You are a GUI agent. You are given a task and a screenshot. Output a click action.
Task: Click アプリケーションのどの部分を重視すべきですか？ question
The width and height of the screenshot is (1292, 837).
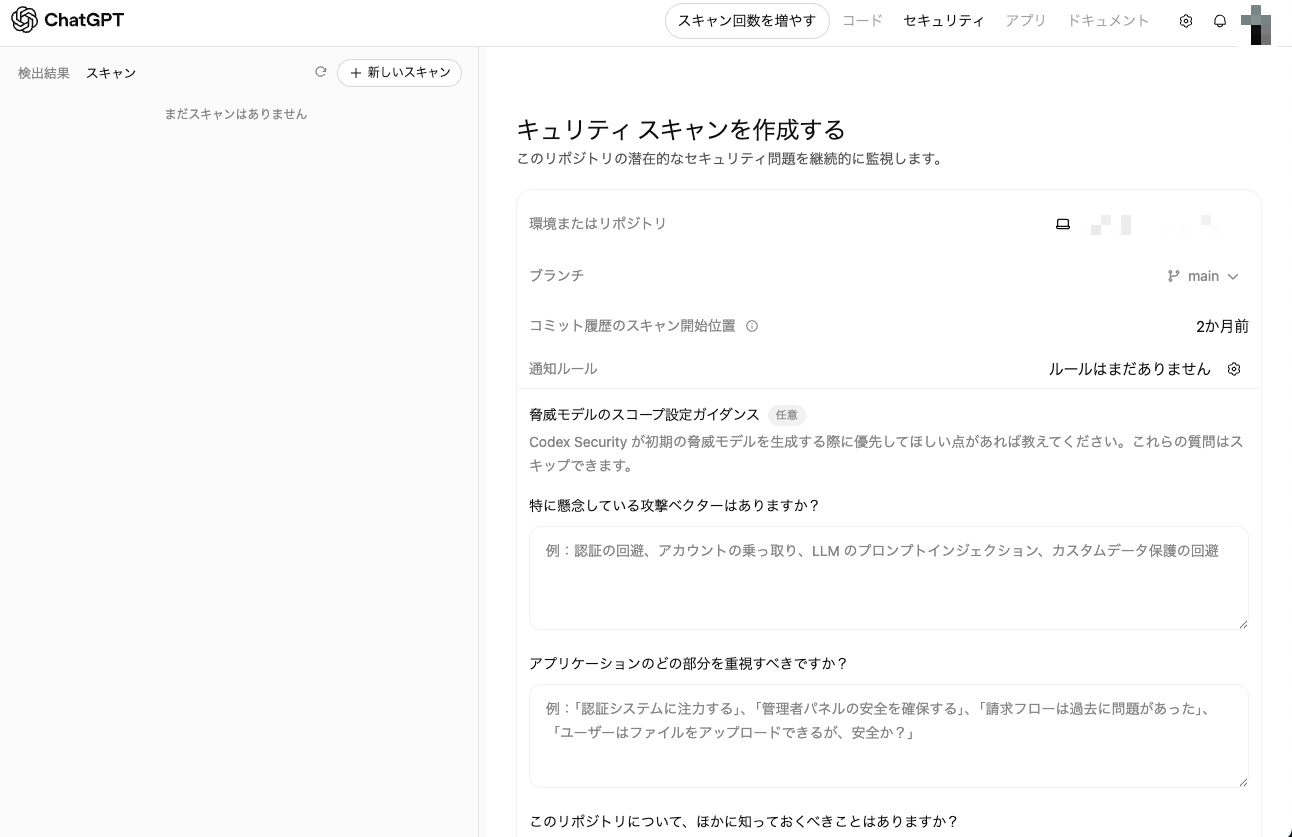688,663
